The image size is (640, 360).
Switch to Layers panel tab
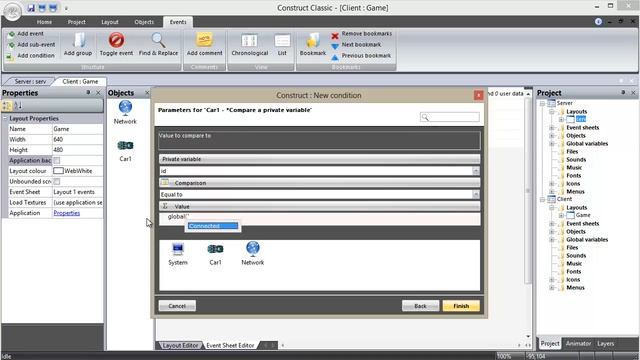click(605, 344)
